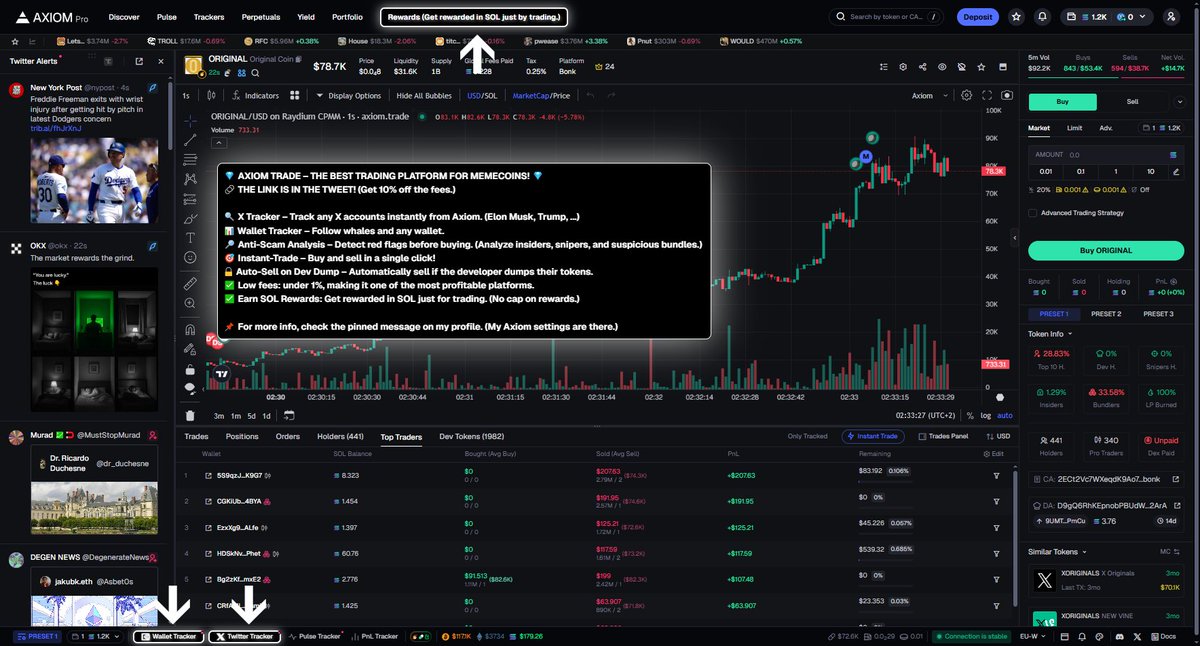
Task: Select PRESET 2 button
Action: [1105, 314]
